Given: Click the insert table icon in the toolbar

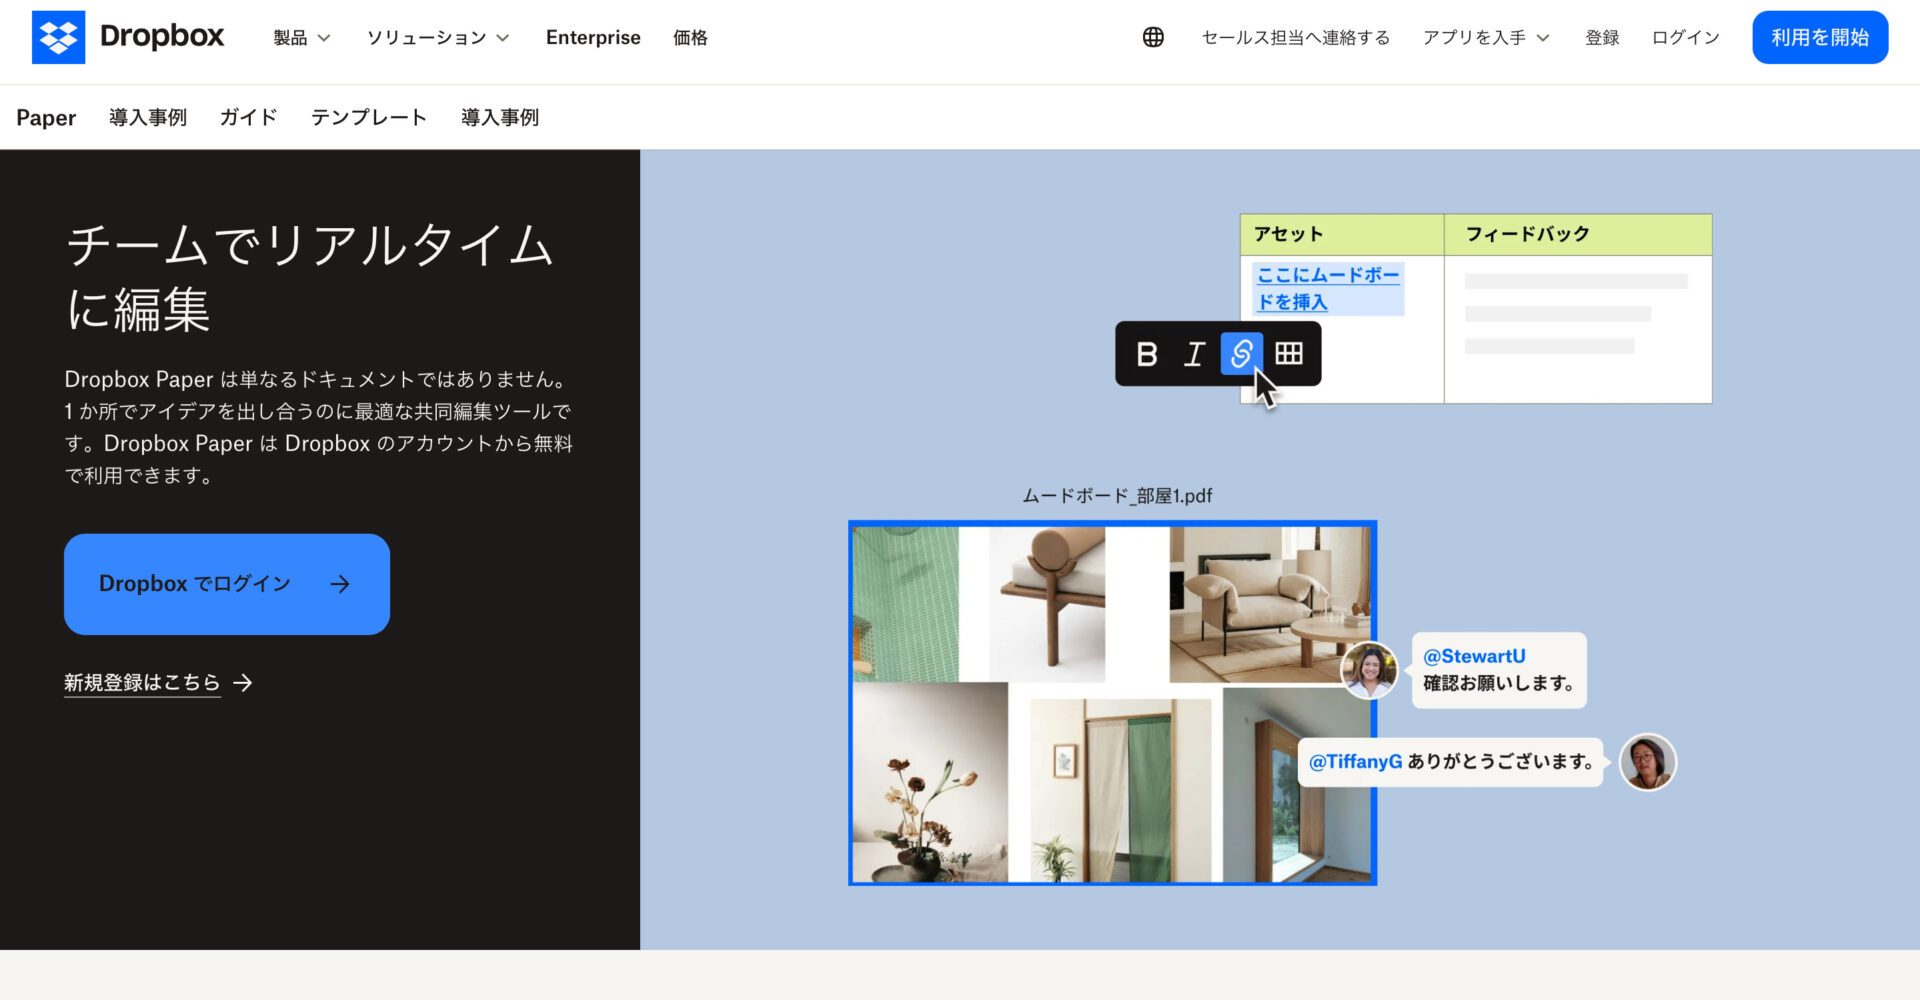Looking at the screenshot, I should 1289,353.
